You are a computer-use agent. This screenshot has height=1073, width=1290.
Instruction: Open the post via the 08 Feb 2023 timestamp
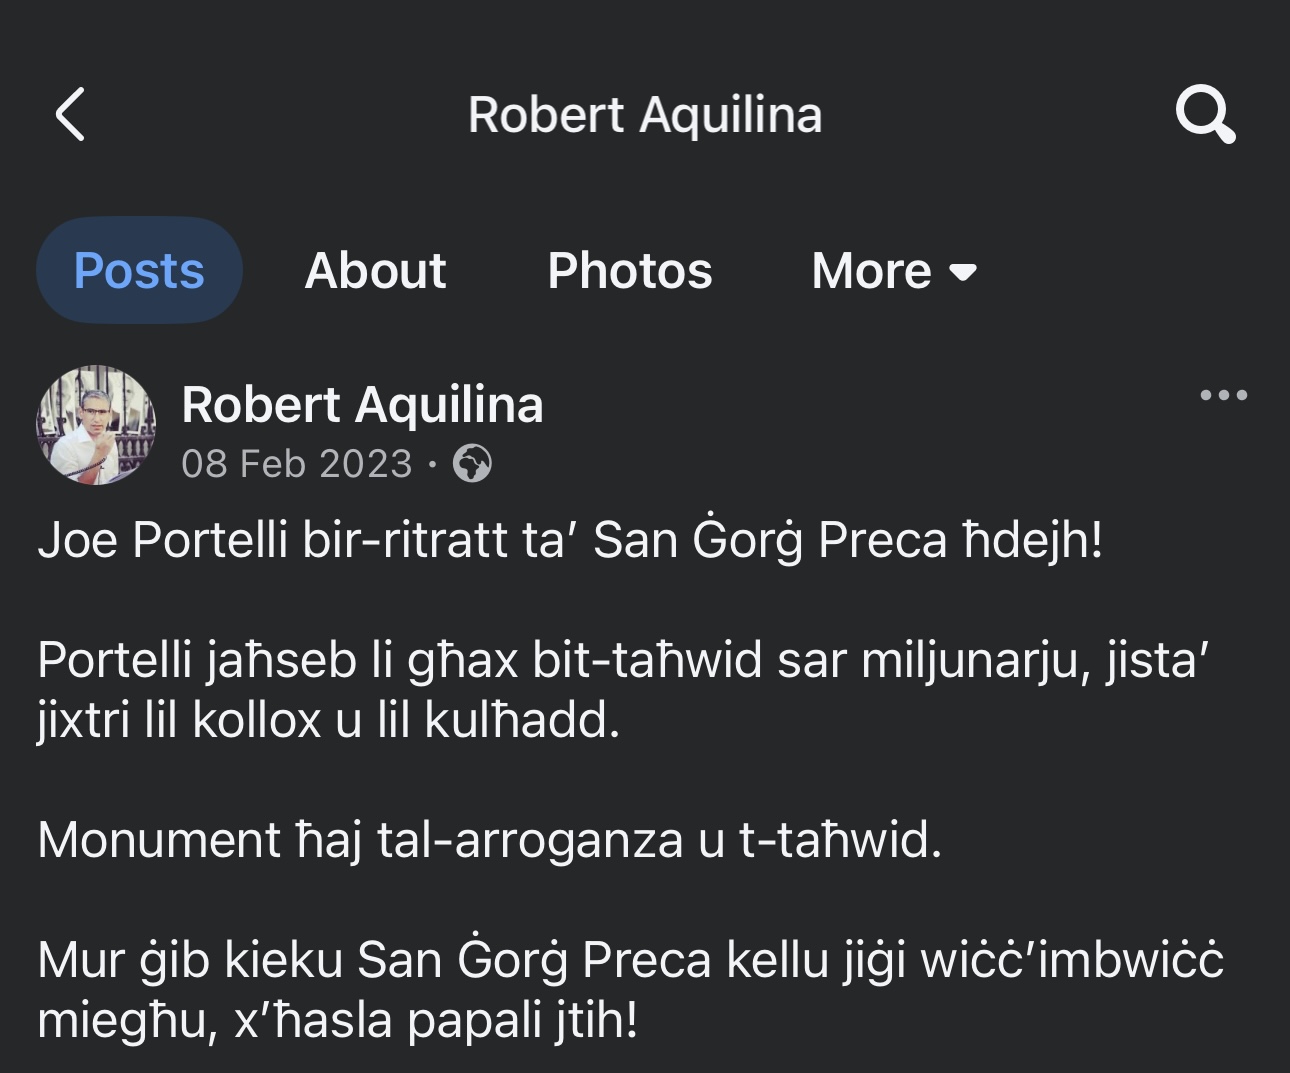click(297, 462)
